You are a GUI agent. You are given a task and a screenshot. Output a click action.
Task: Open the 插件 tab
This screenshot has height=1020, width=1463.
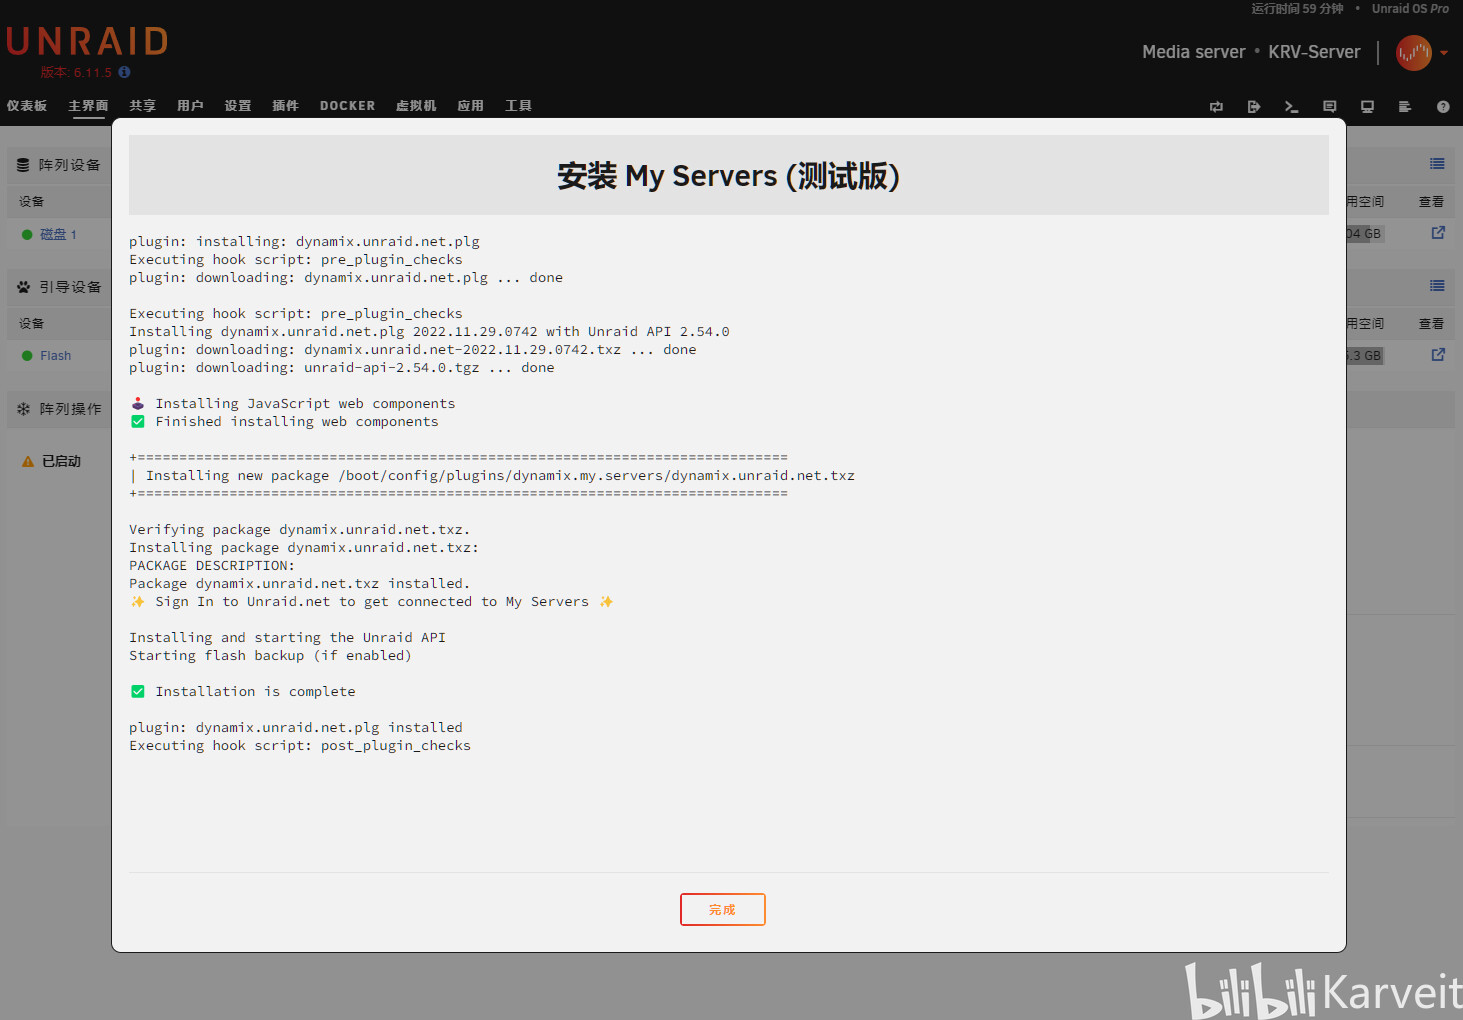[x=286, y=106]
